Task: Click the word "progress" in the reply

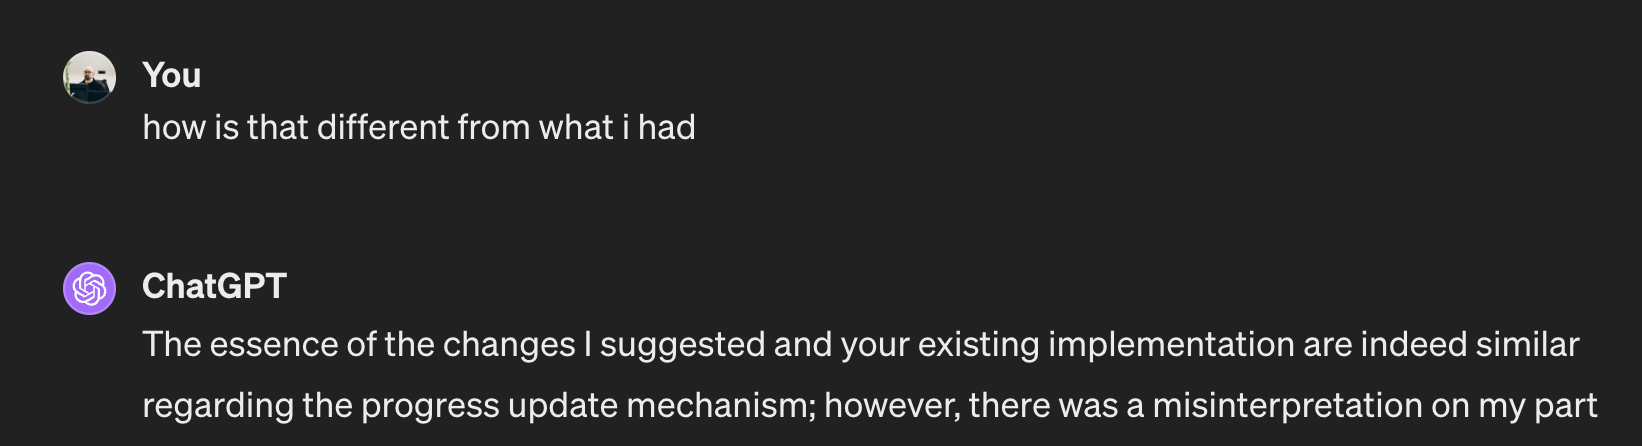Action: click(x=430, y=405)
